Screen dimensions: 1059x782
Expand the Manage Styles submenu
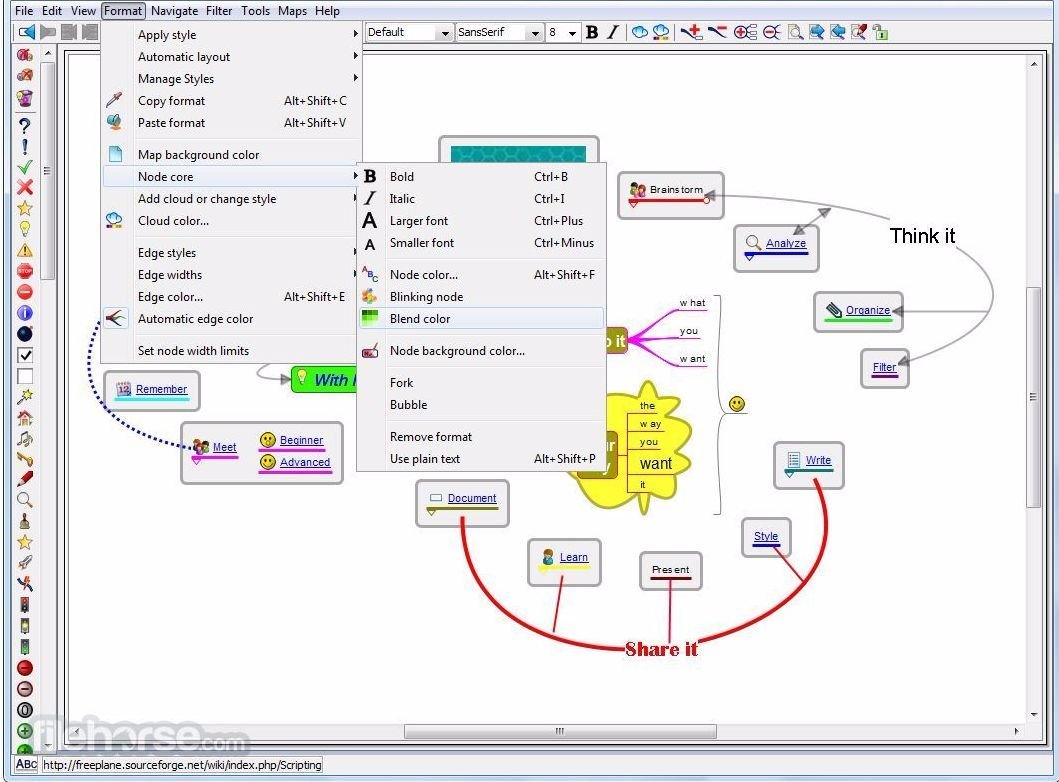click(232, 79)
